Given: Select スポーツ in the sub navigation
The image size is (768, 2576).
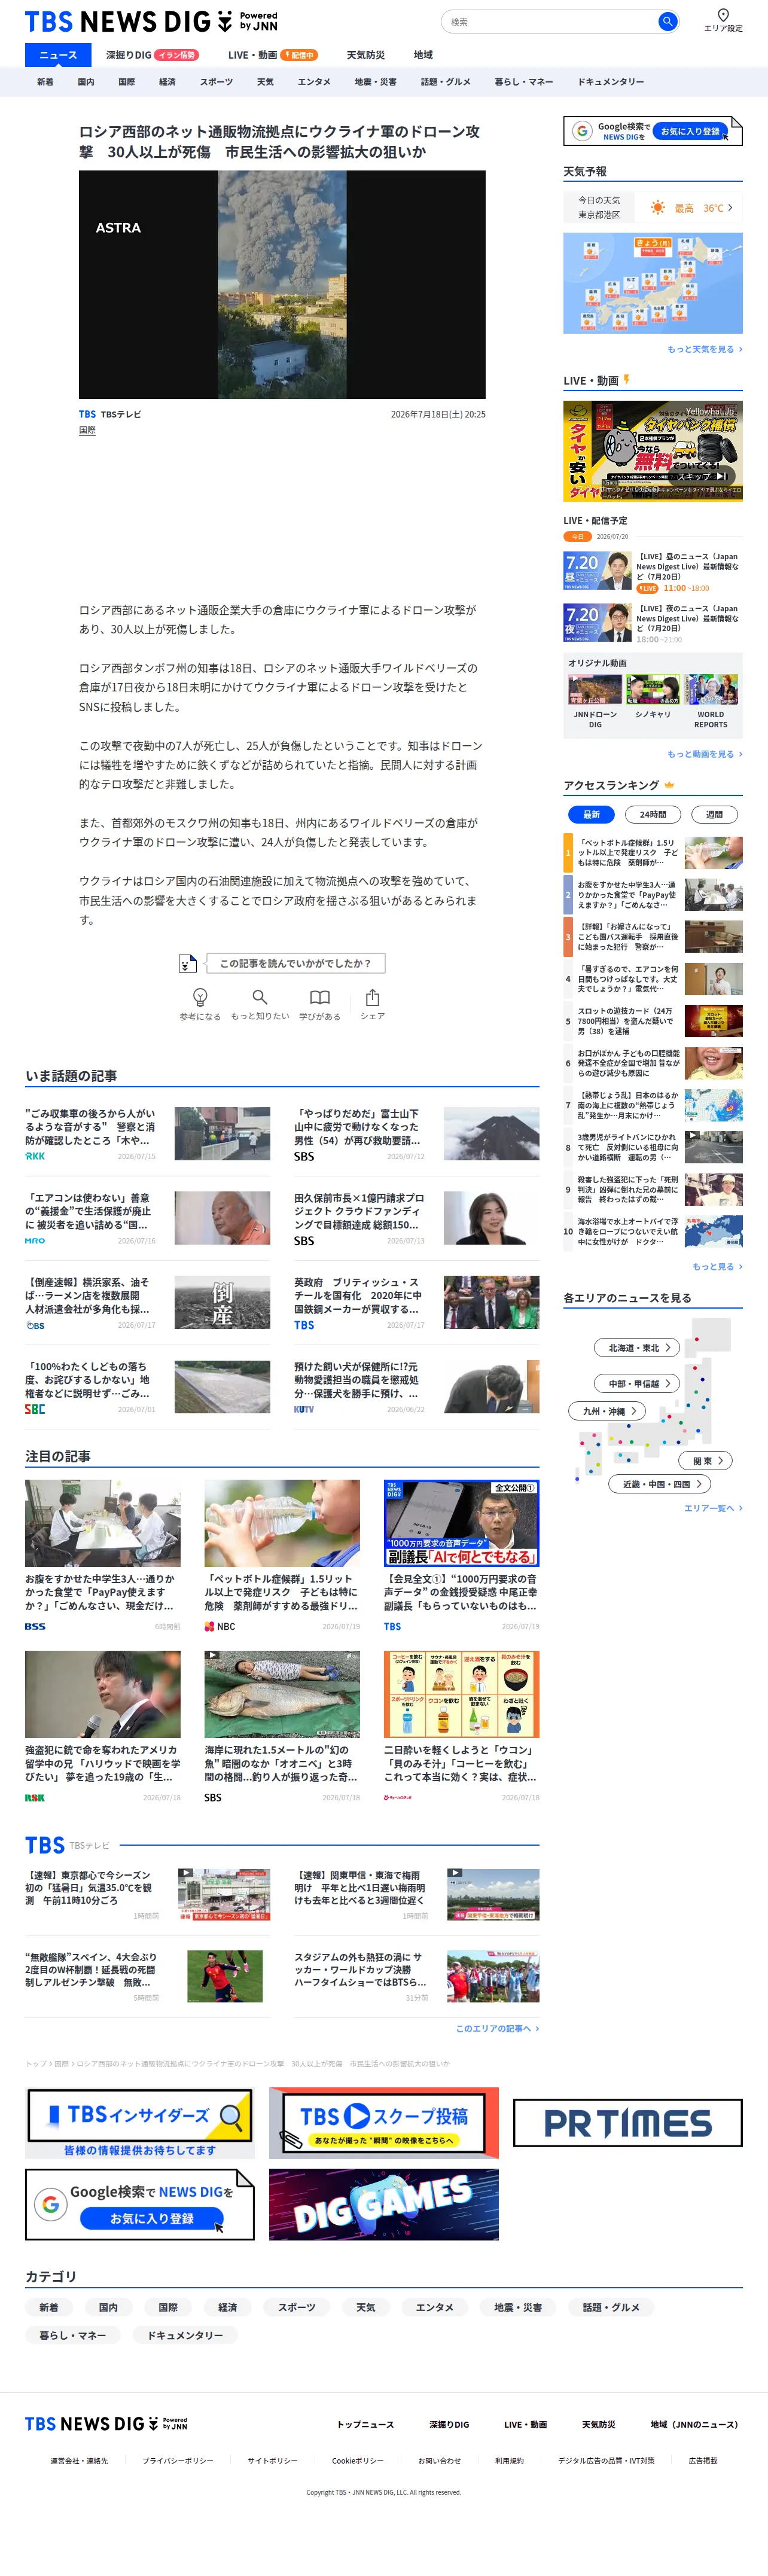Looking at the screenshot, I should (216, 82).
